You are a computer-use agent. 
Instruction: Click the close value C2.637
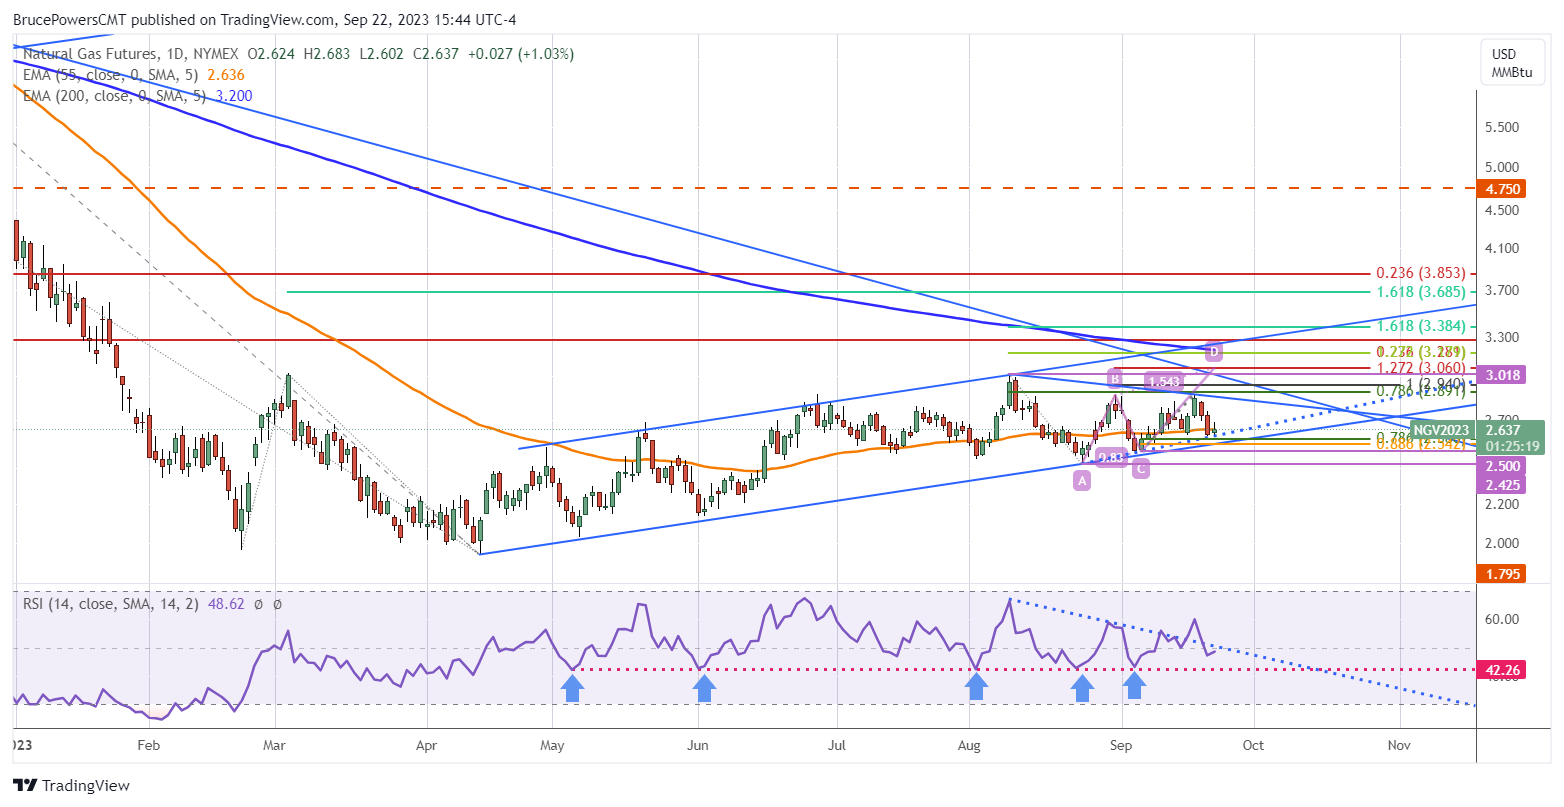[434, 54]
